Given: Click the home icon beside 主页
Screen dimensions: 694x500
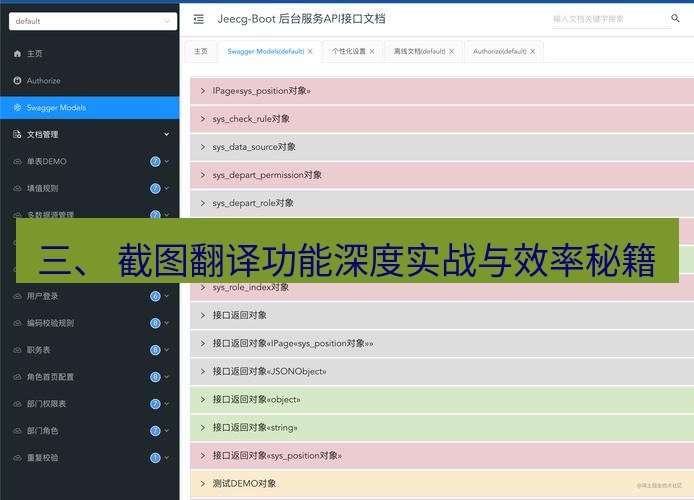Looking at the screenshot, I should pos(17,54).
